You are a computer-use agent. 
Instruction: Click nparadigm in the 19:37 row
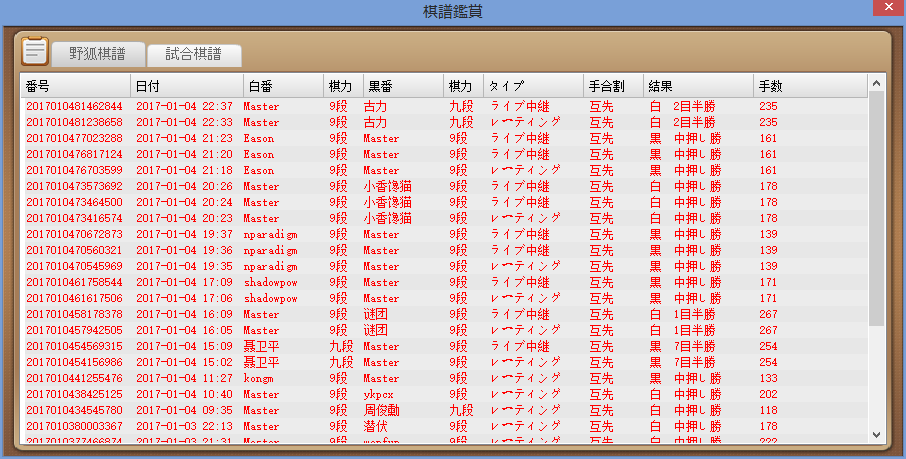coord(270,235)
